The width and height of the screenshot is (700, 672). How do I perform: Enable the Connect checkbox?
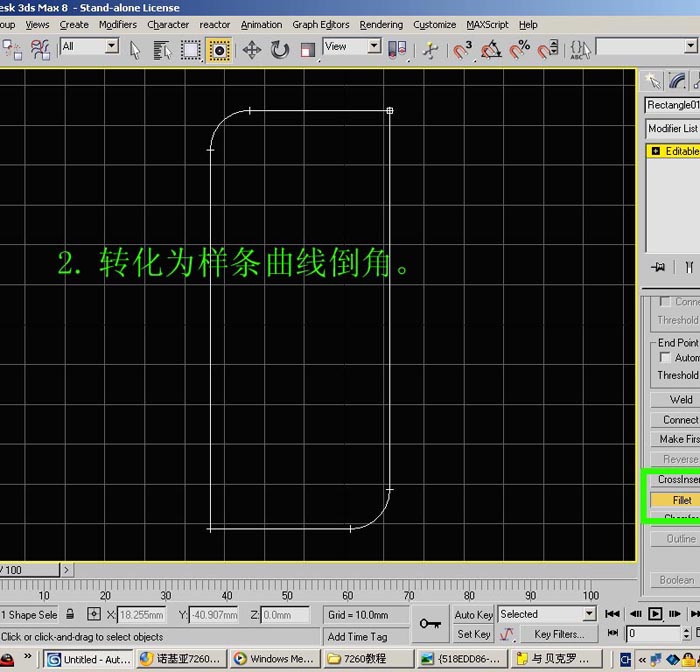665,302
